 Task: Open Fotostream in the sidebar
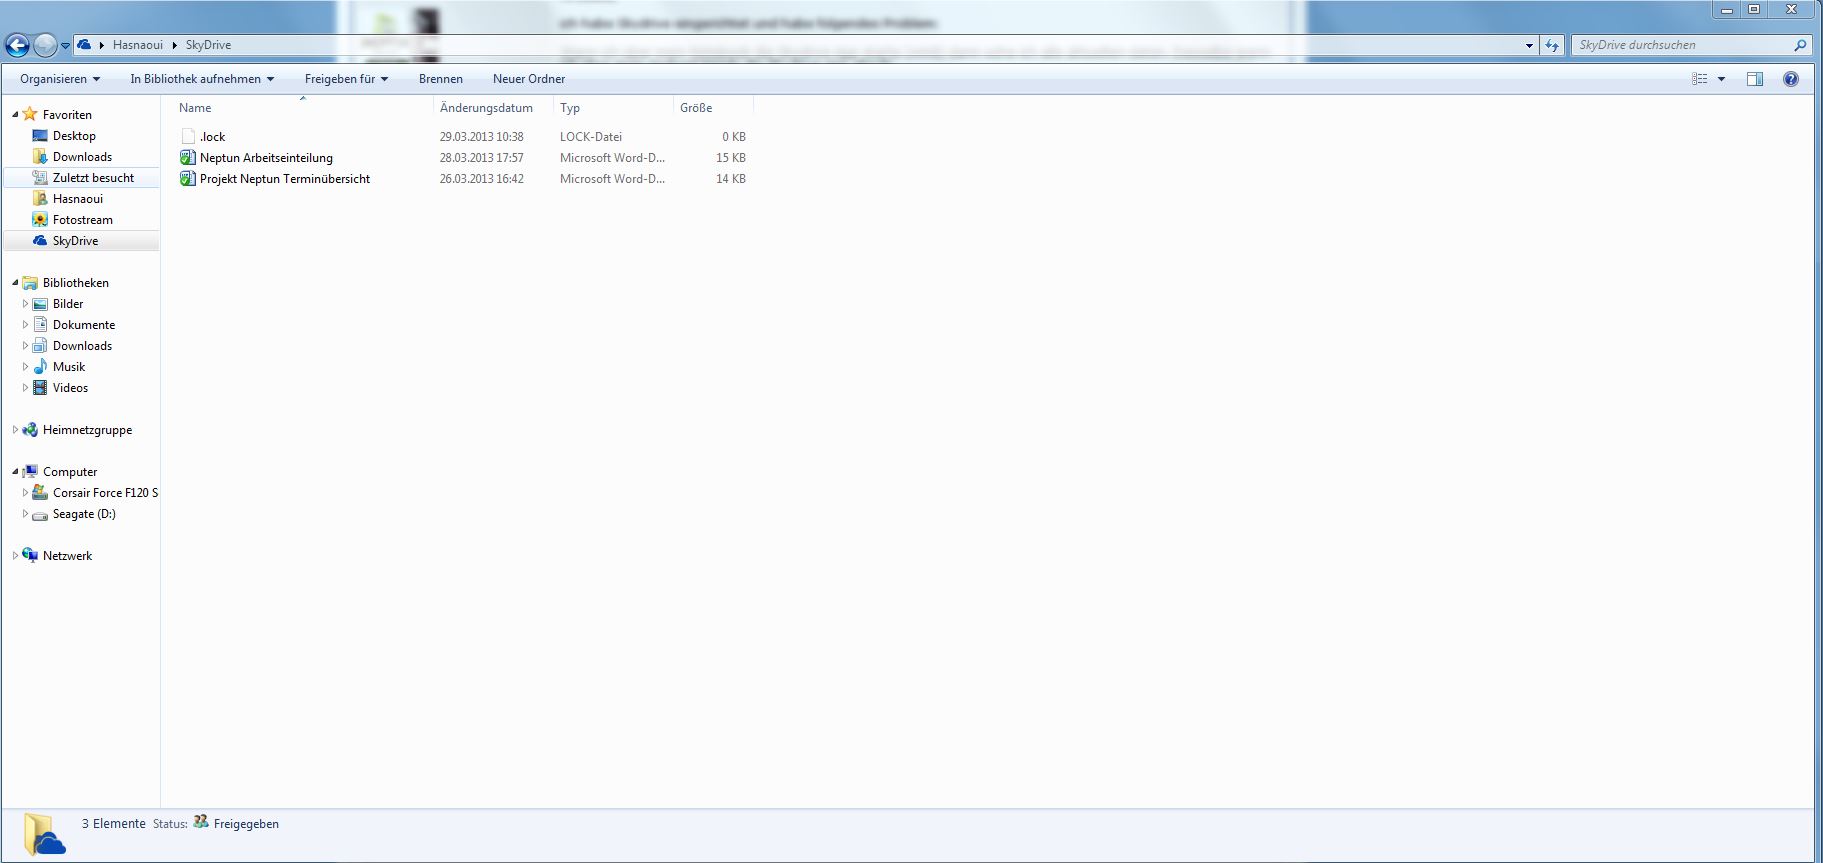coord(83,220)
